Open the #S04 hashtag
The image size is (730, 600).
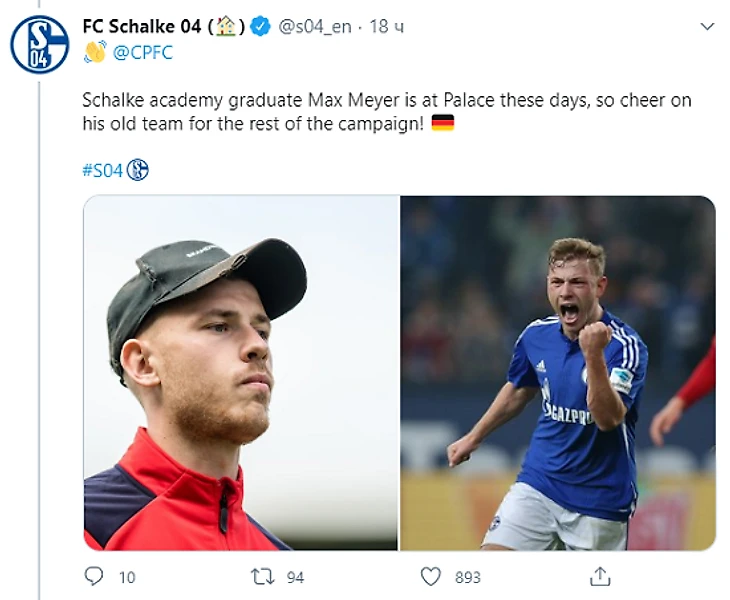click(x=102, y=171)
